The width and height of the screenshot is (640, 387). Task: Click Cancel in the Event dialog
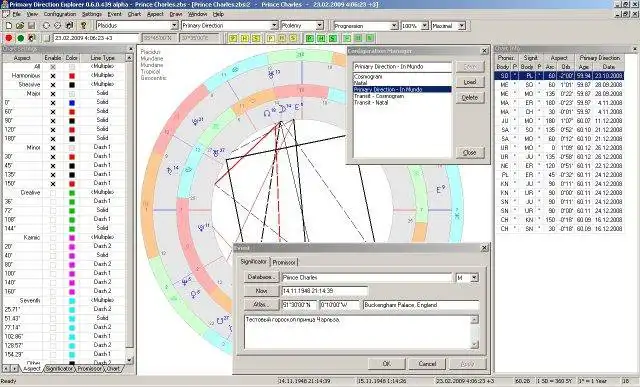coord(427,363)
